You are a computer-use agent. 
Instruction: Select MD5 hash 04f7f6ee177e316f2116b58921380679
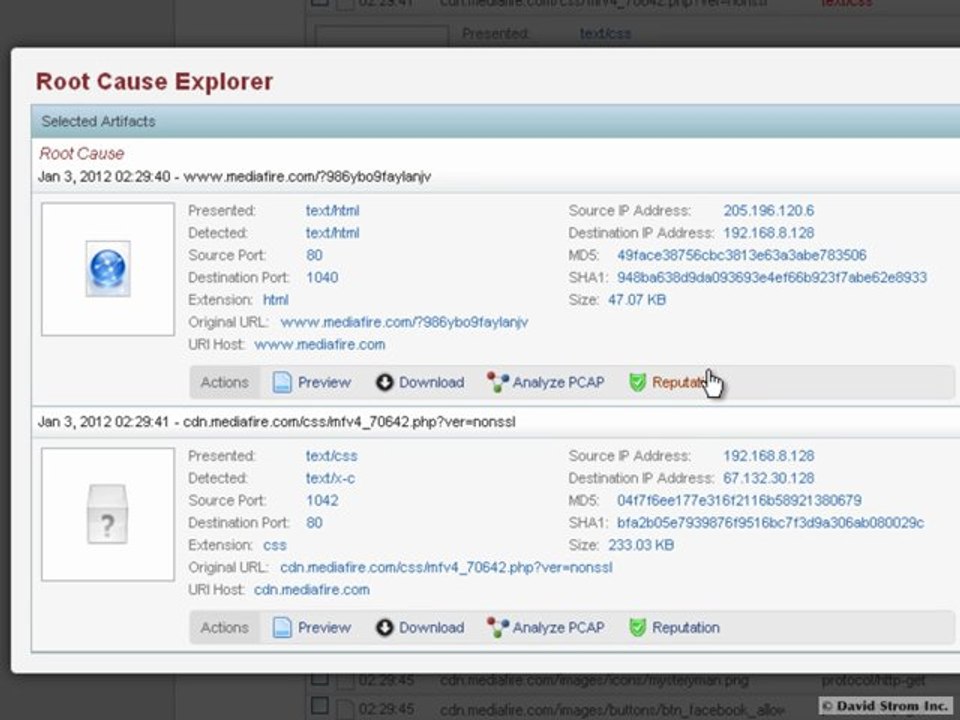click(x=739, y=501)
